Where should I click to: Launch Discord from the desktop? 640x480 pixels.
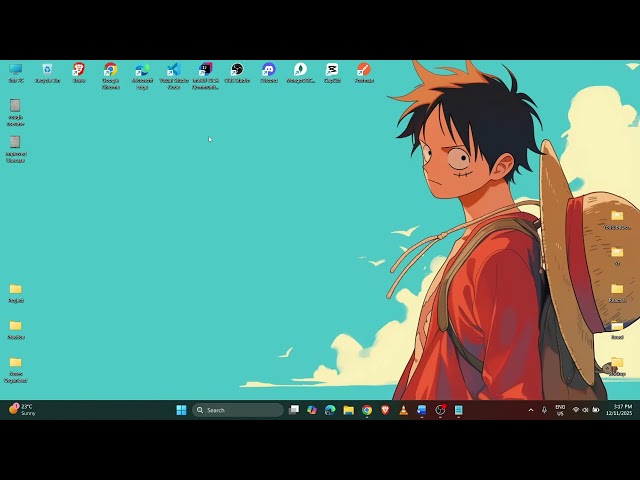268,70
